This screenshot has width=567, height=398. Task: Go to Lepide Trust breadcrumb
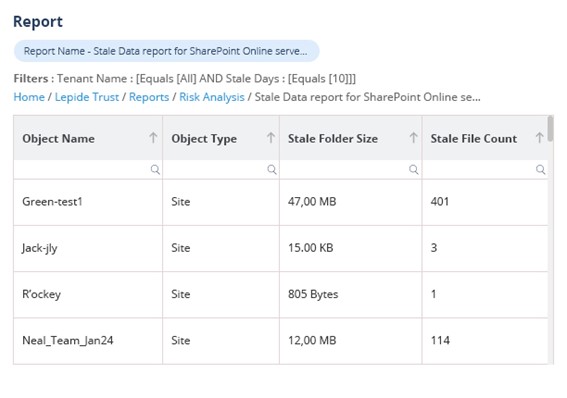pyautogui.click(x=87, y=97)
